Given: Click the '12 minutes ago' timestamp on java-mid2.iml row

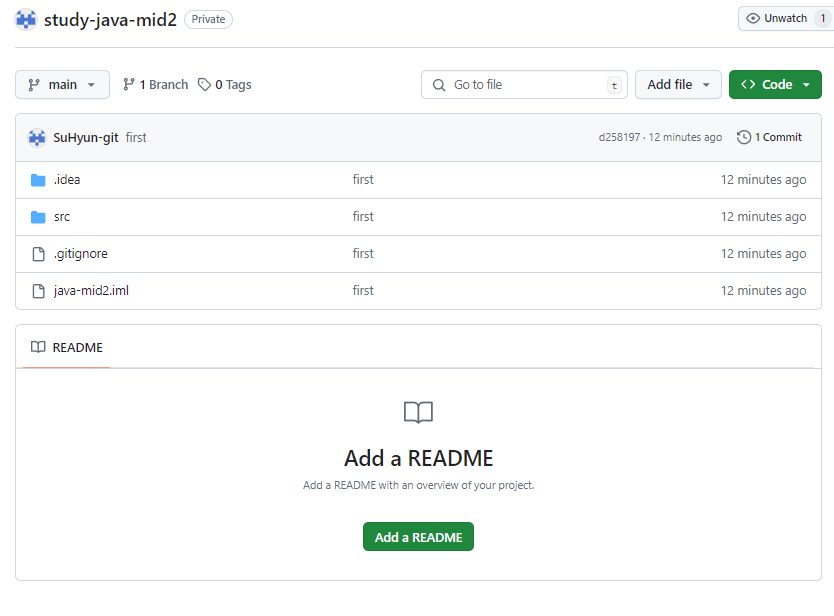Looking at the screenshot, I should point(764,290).
